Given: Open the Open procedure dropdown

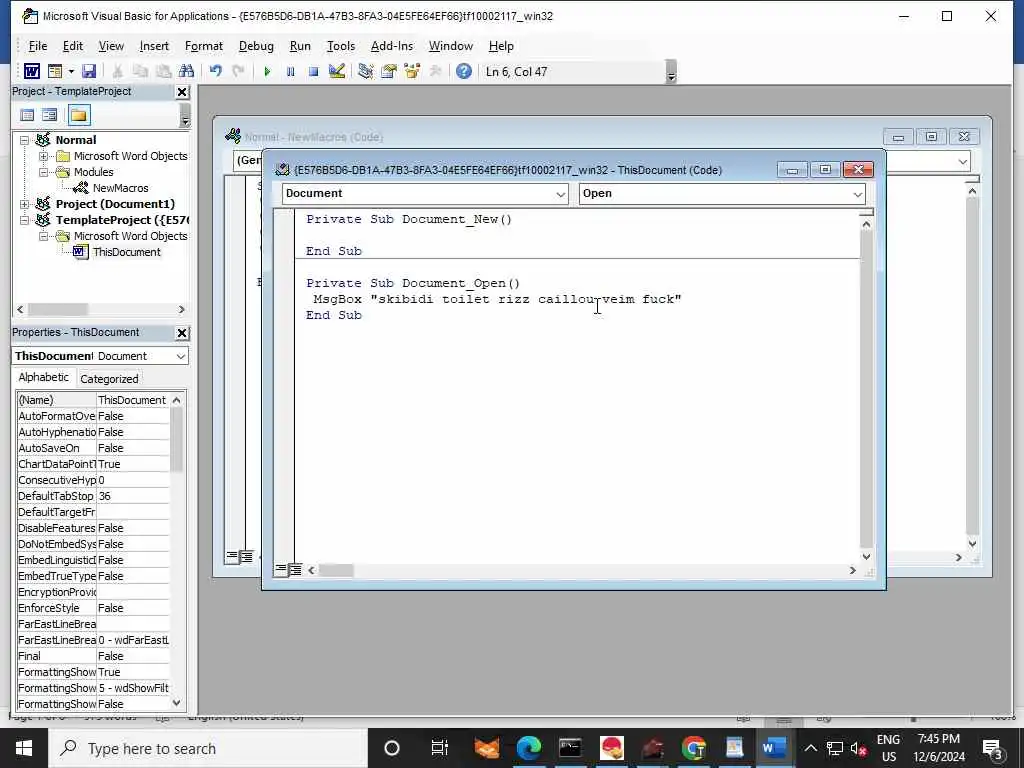Looking at the screenshot, I should 857,194.
